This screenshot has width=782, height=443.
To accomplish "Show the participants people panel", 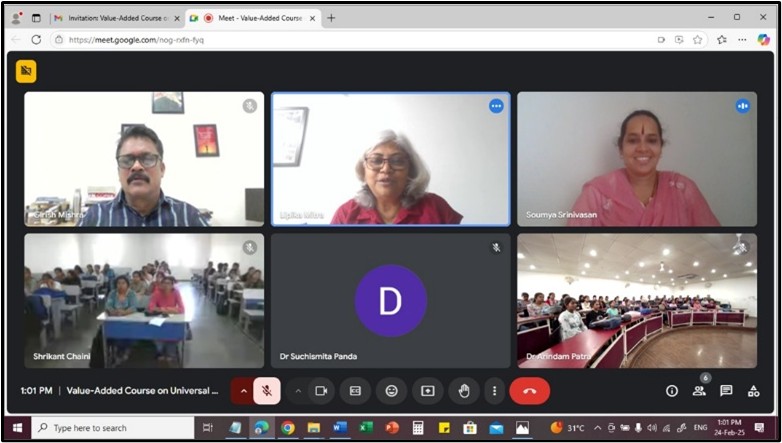I will [699, 391].
